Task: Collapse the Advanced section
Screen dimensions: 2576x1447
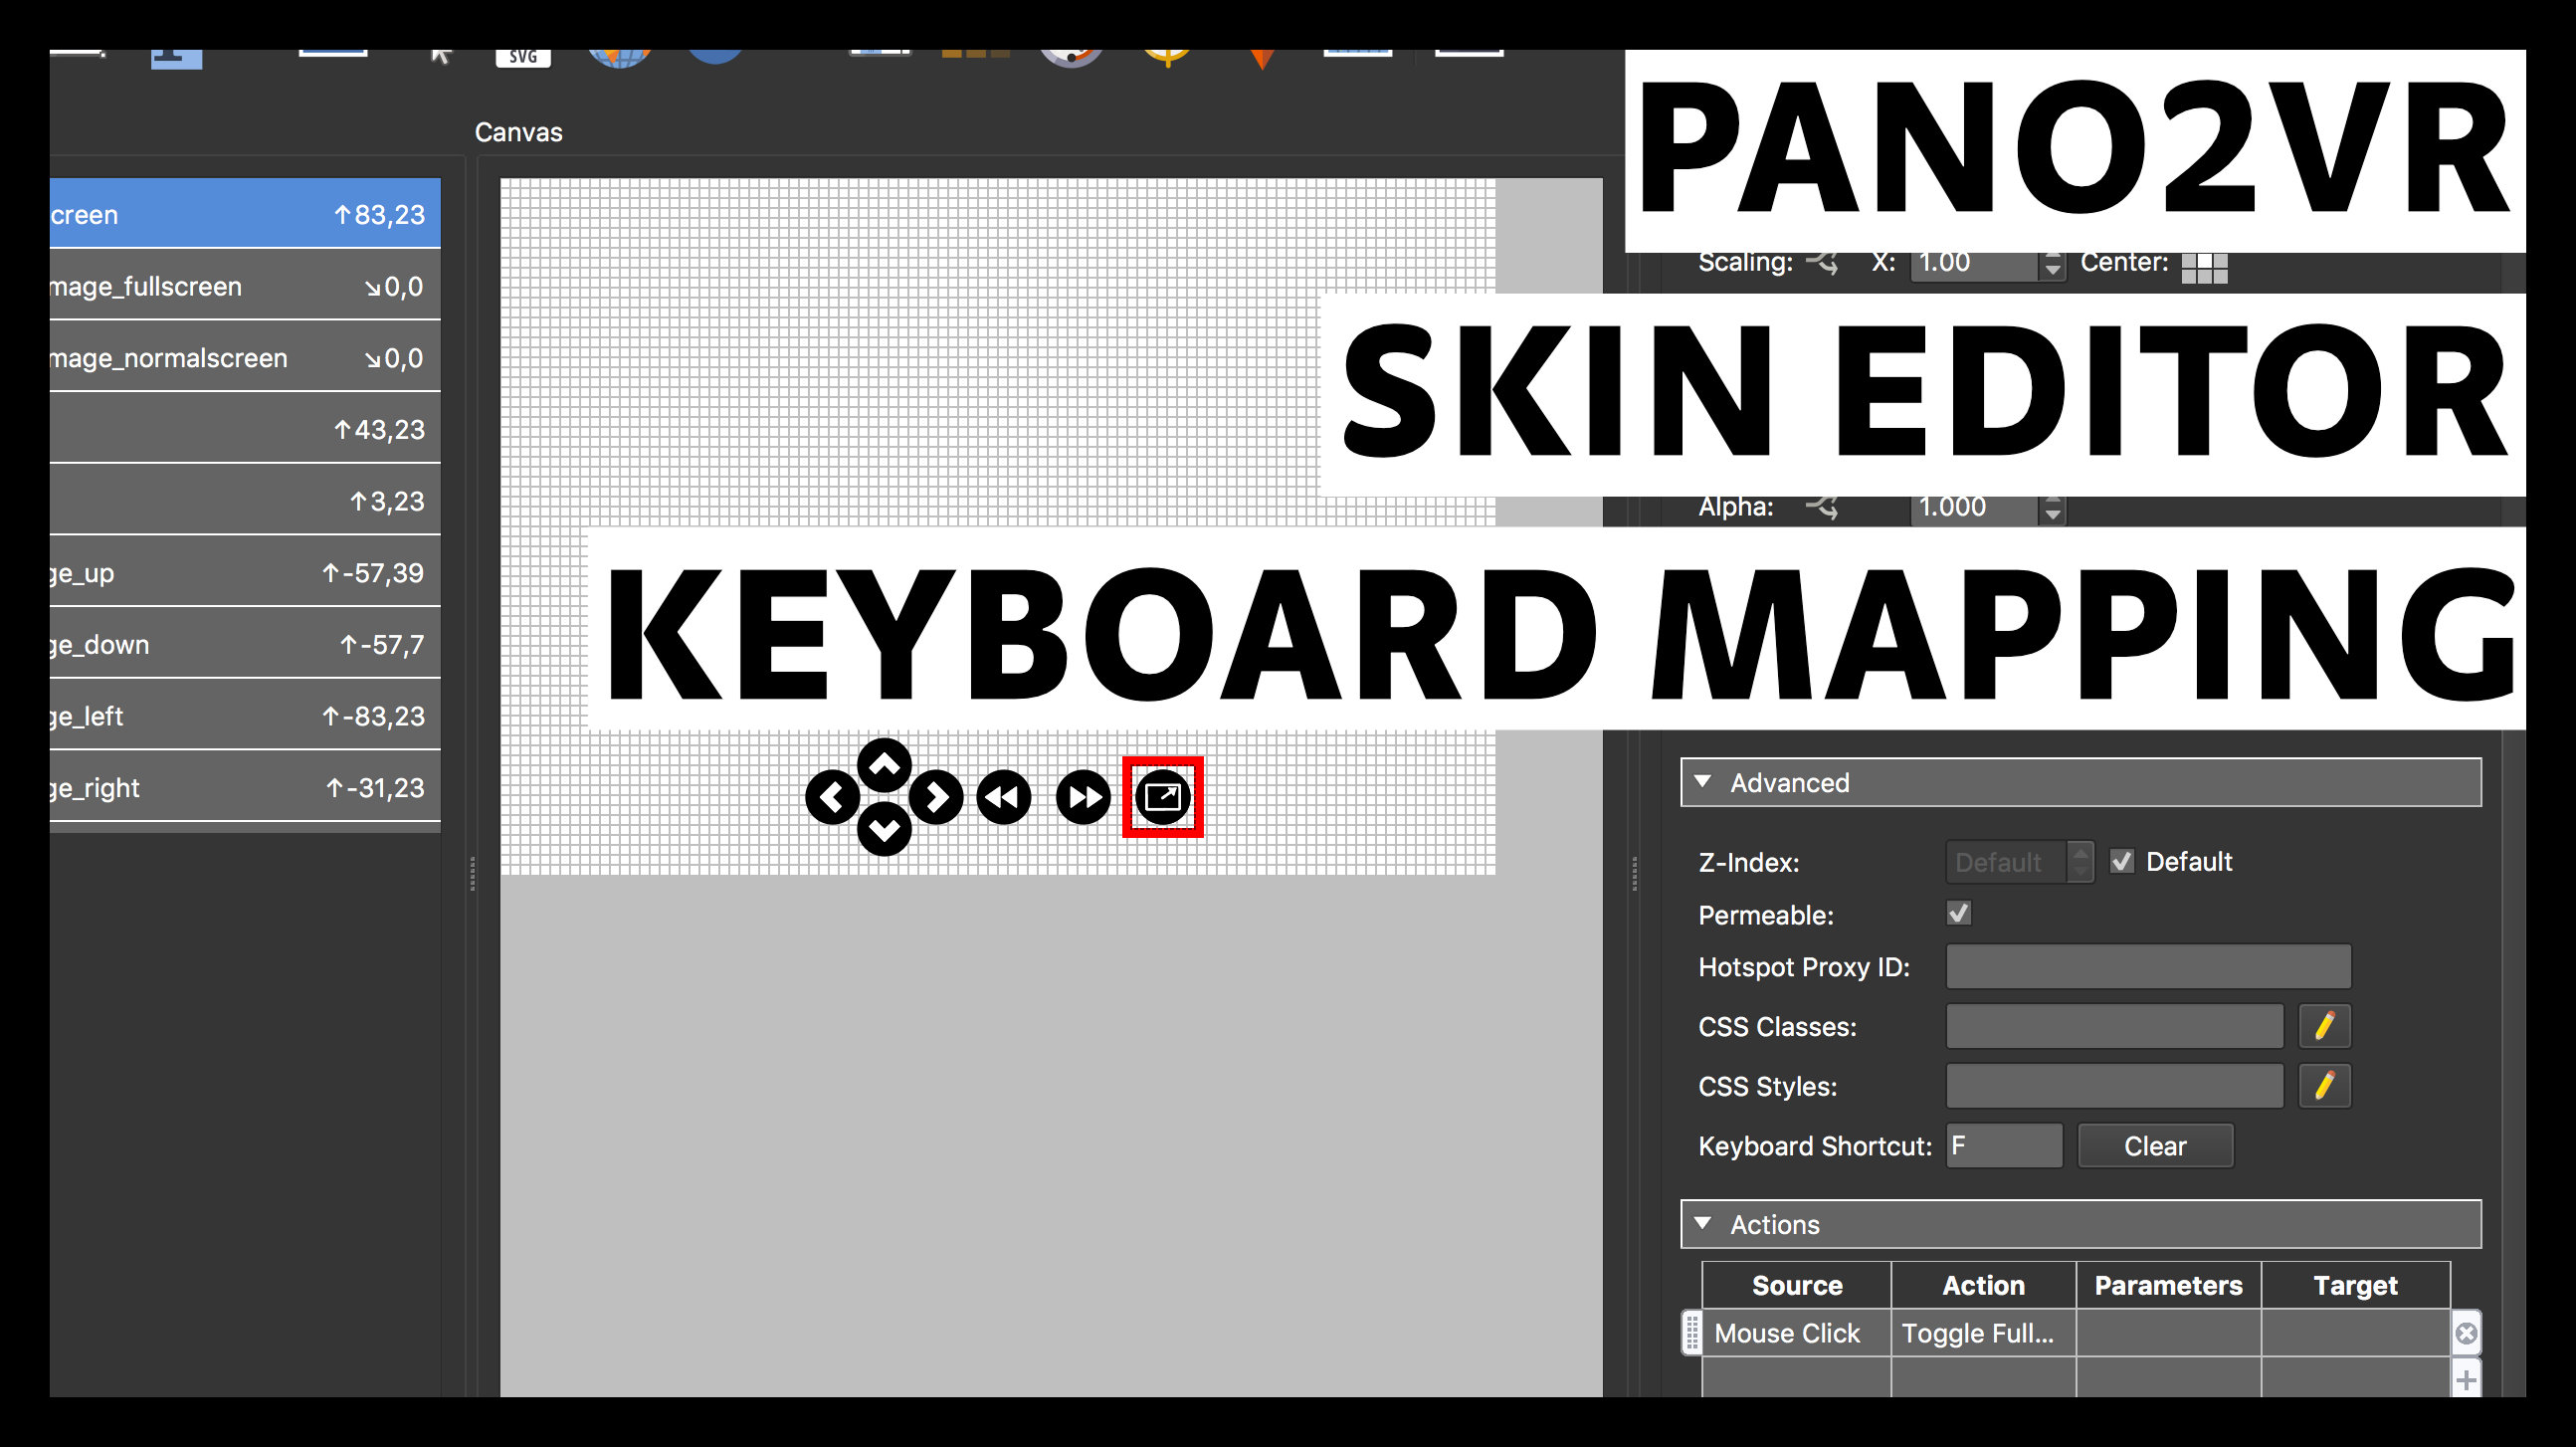Action: point(1703,781)
